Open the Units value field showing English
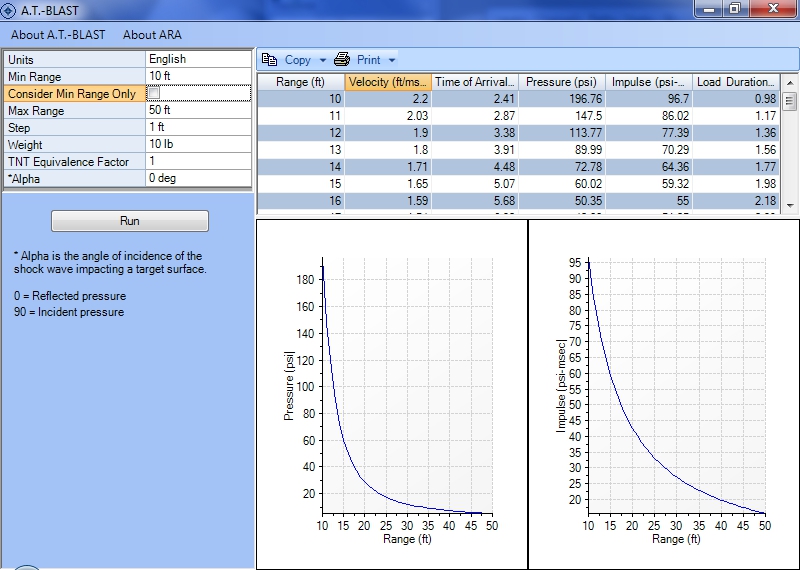Screen dimensions: 800x570 [x=198, y=59]
